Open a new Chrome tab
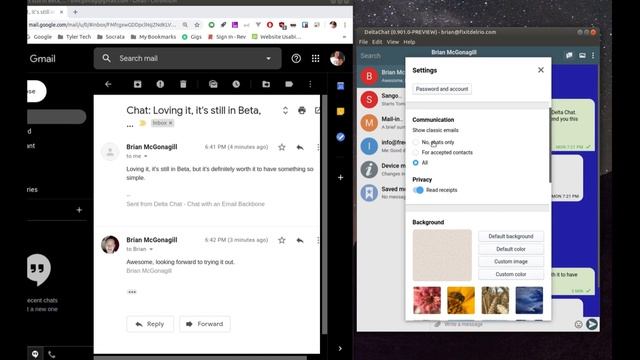Image resolution: width=640 pixels, height=360 pixels. click(x=75, y=12)
